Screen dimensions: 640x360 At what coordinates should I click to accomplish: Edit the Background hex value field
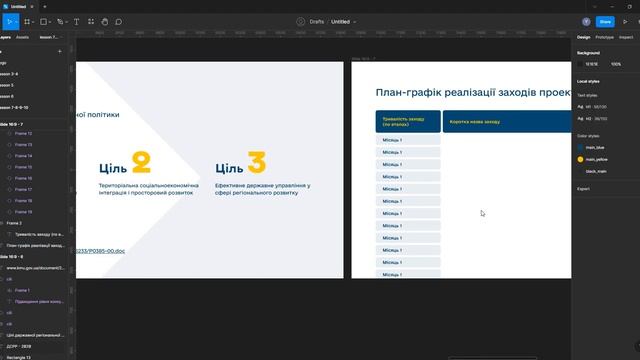[x=592, y=64]
